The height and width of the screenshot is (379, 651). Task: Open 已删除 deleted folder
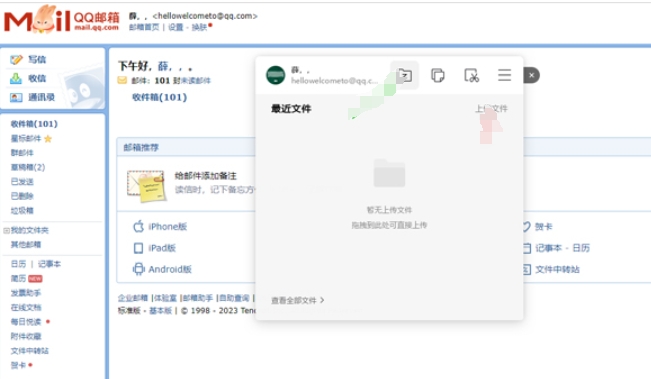click(22, 196)
